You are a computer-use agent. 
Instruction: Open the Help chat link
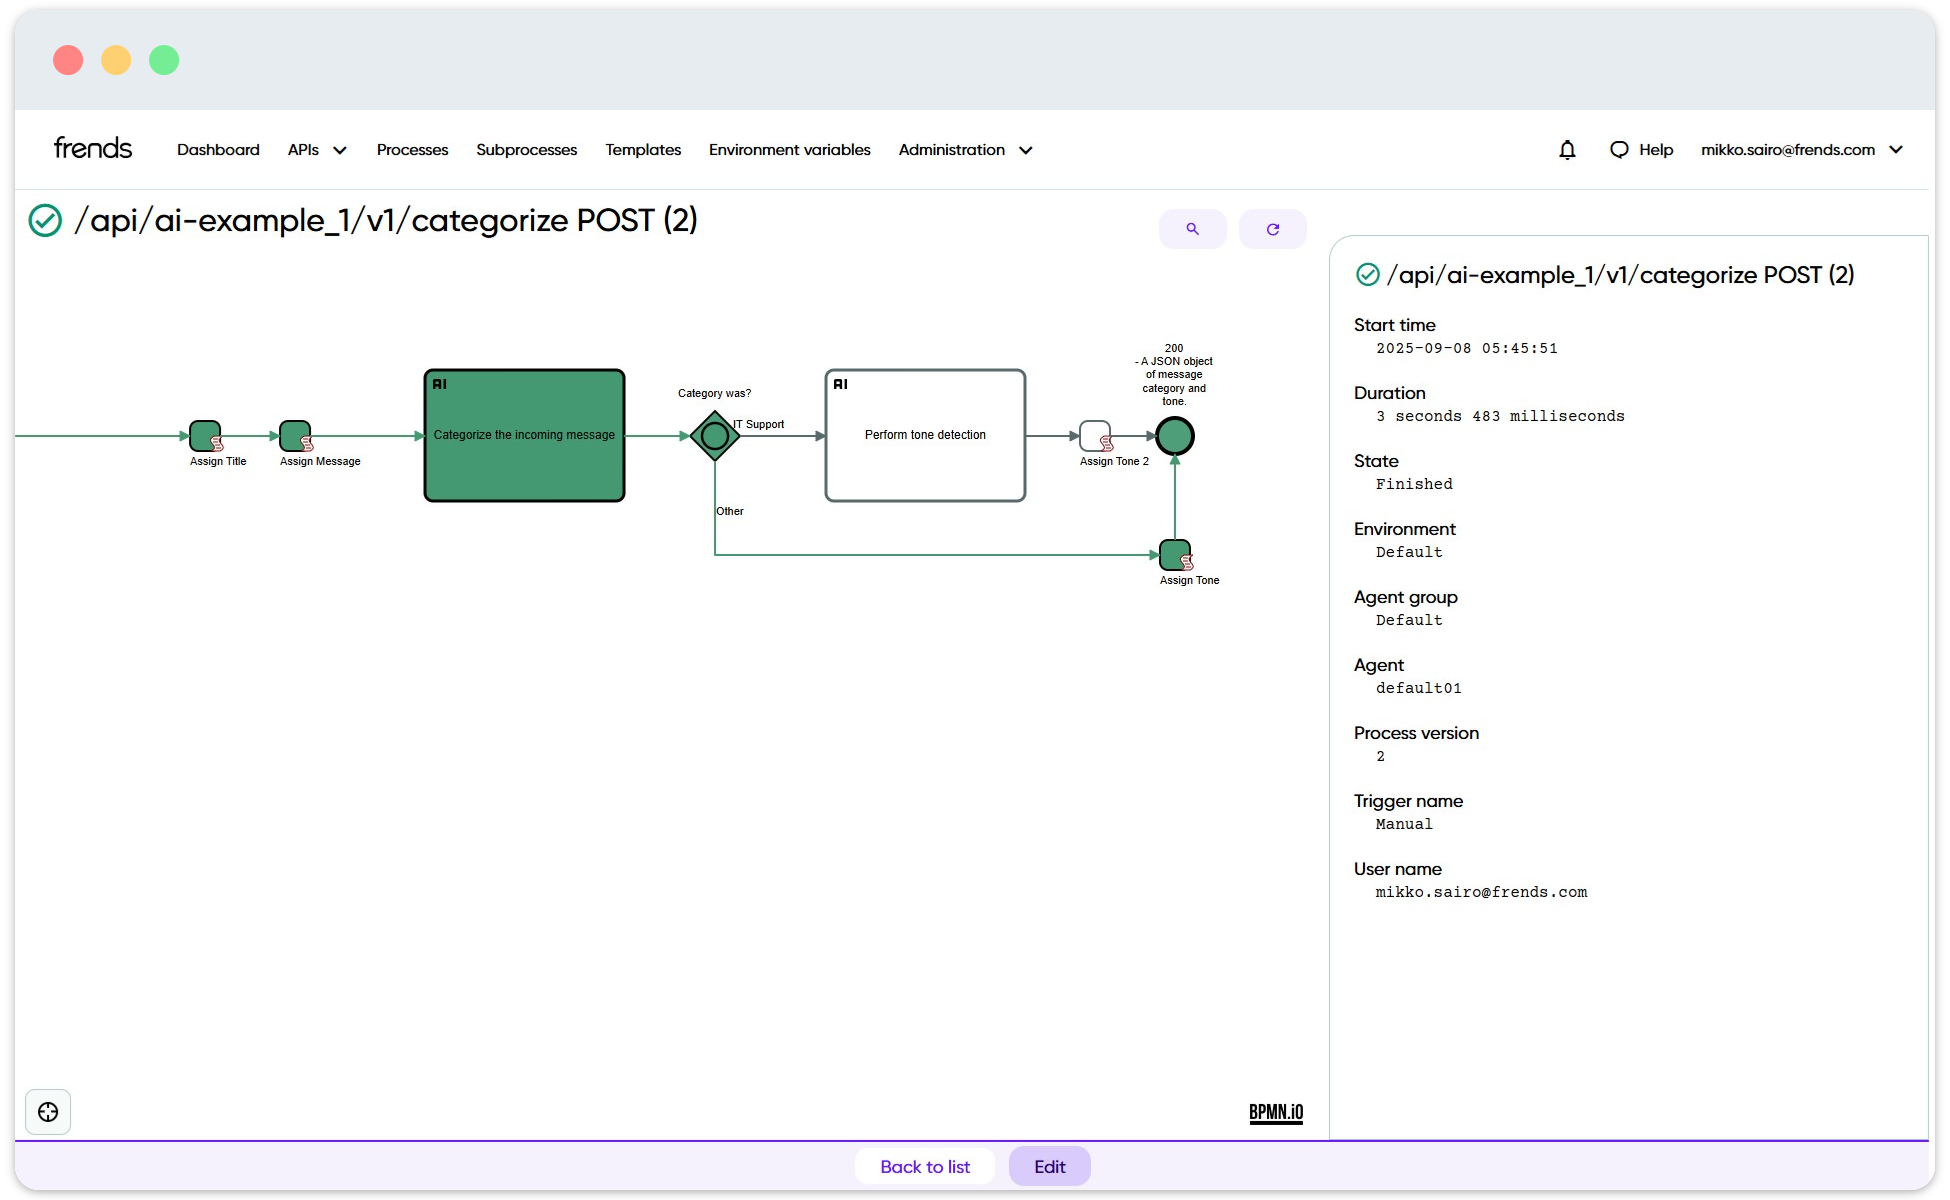click(1641, 150)
